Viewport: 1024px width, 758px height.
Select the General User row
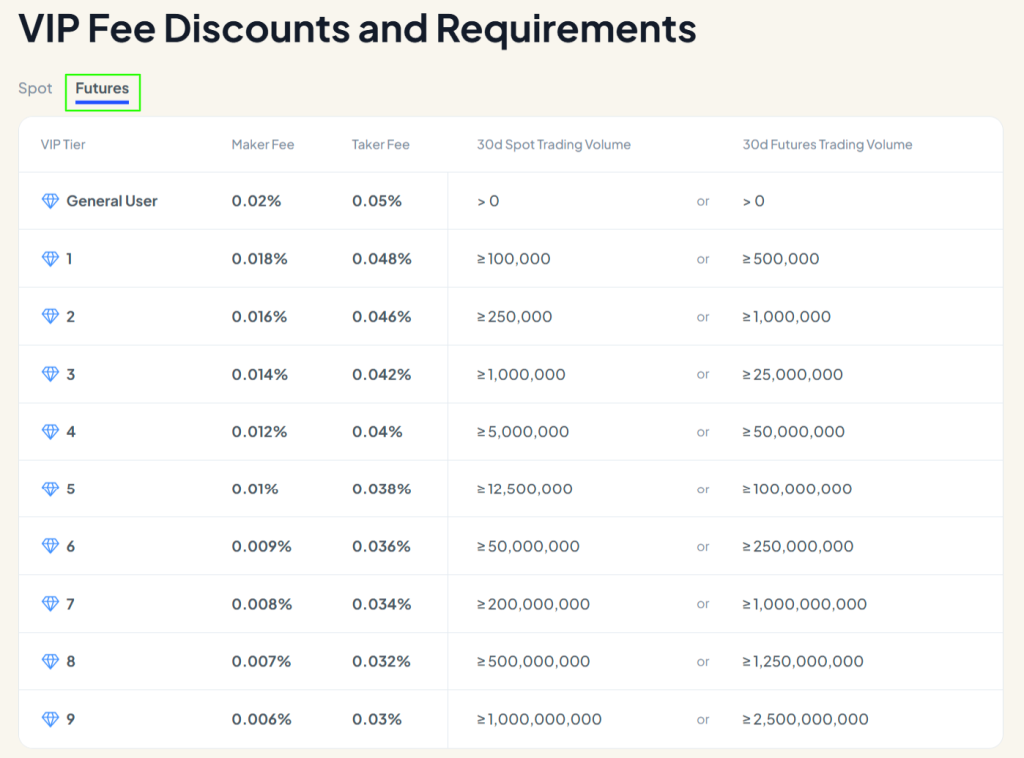(400, 200)
